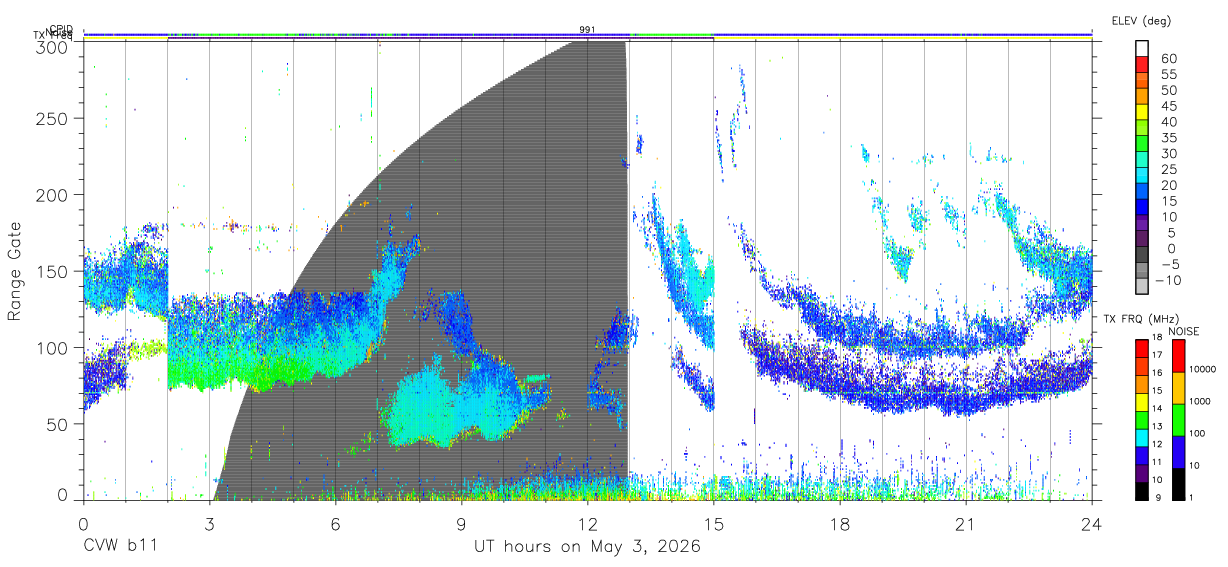The image size is (1228, 567).
Task: Click the light gray bottom ELEV swatch
Action: (1142, 286)
